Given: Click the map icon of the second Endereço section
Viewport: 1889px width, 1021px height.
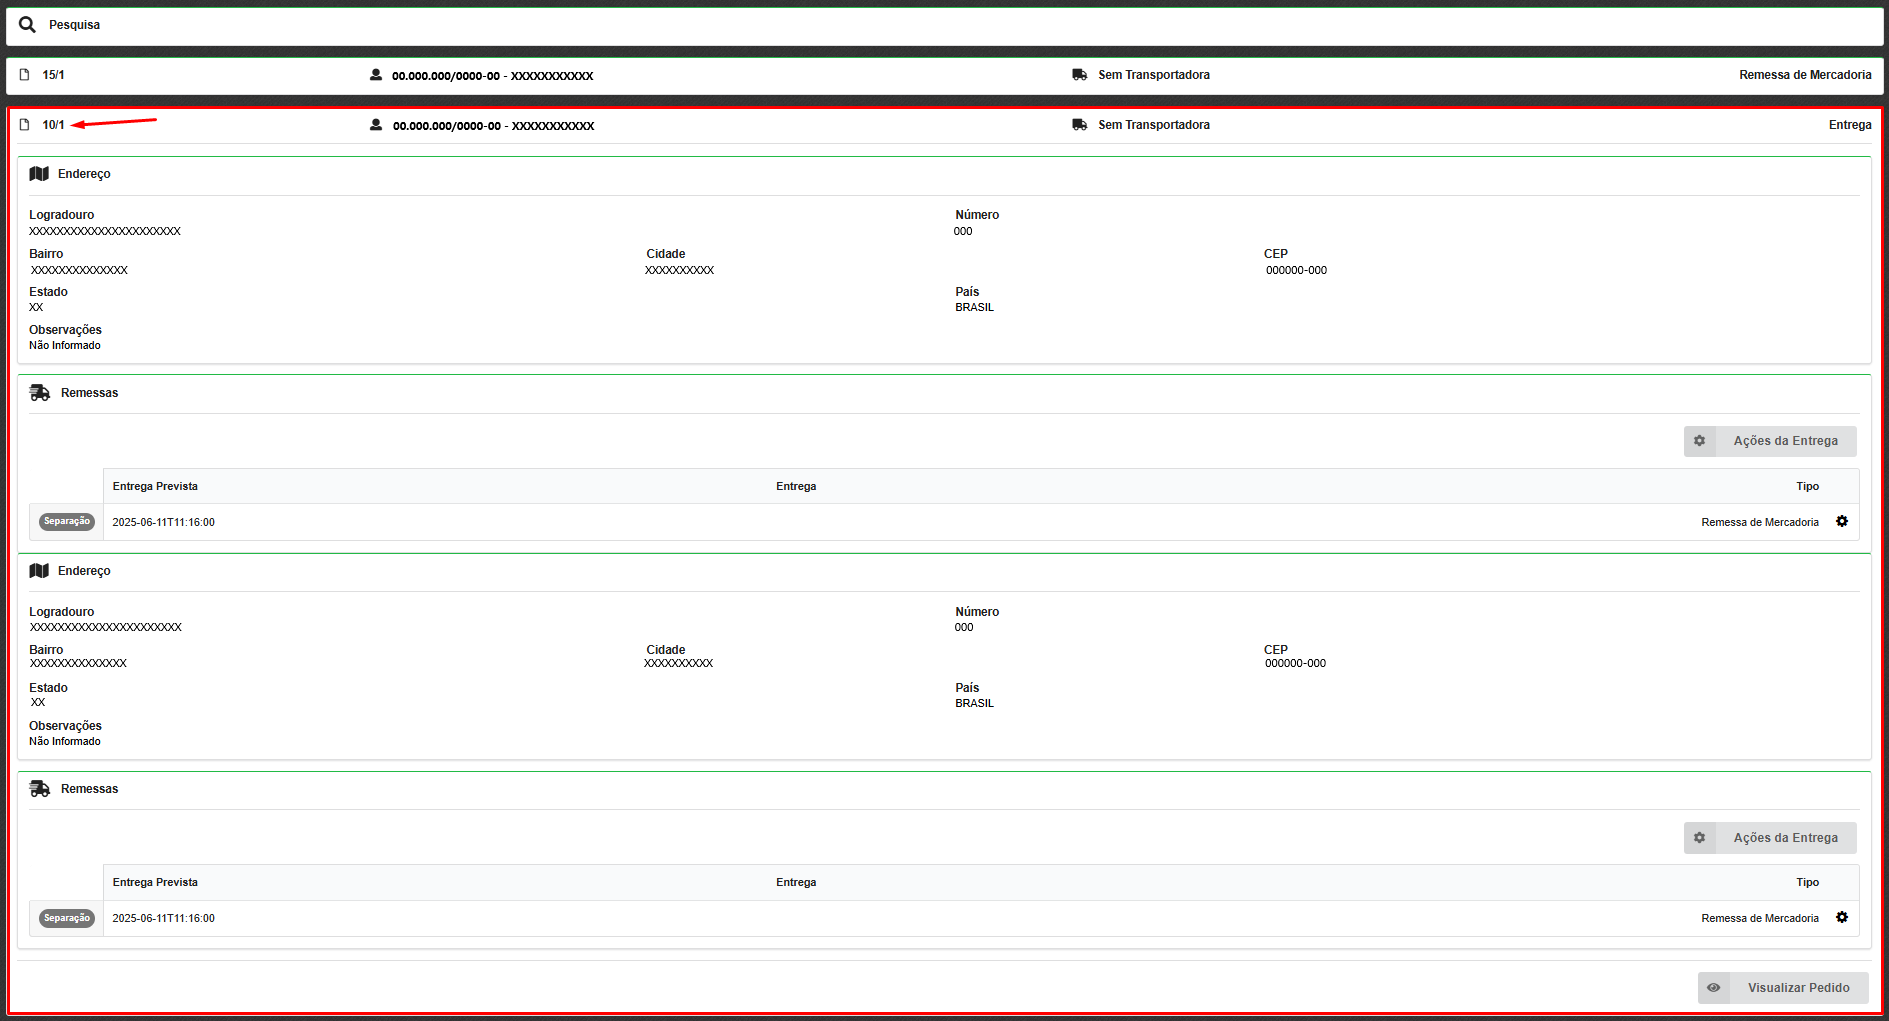Looking at the screenshot, I should coord(39,571).
